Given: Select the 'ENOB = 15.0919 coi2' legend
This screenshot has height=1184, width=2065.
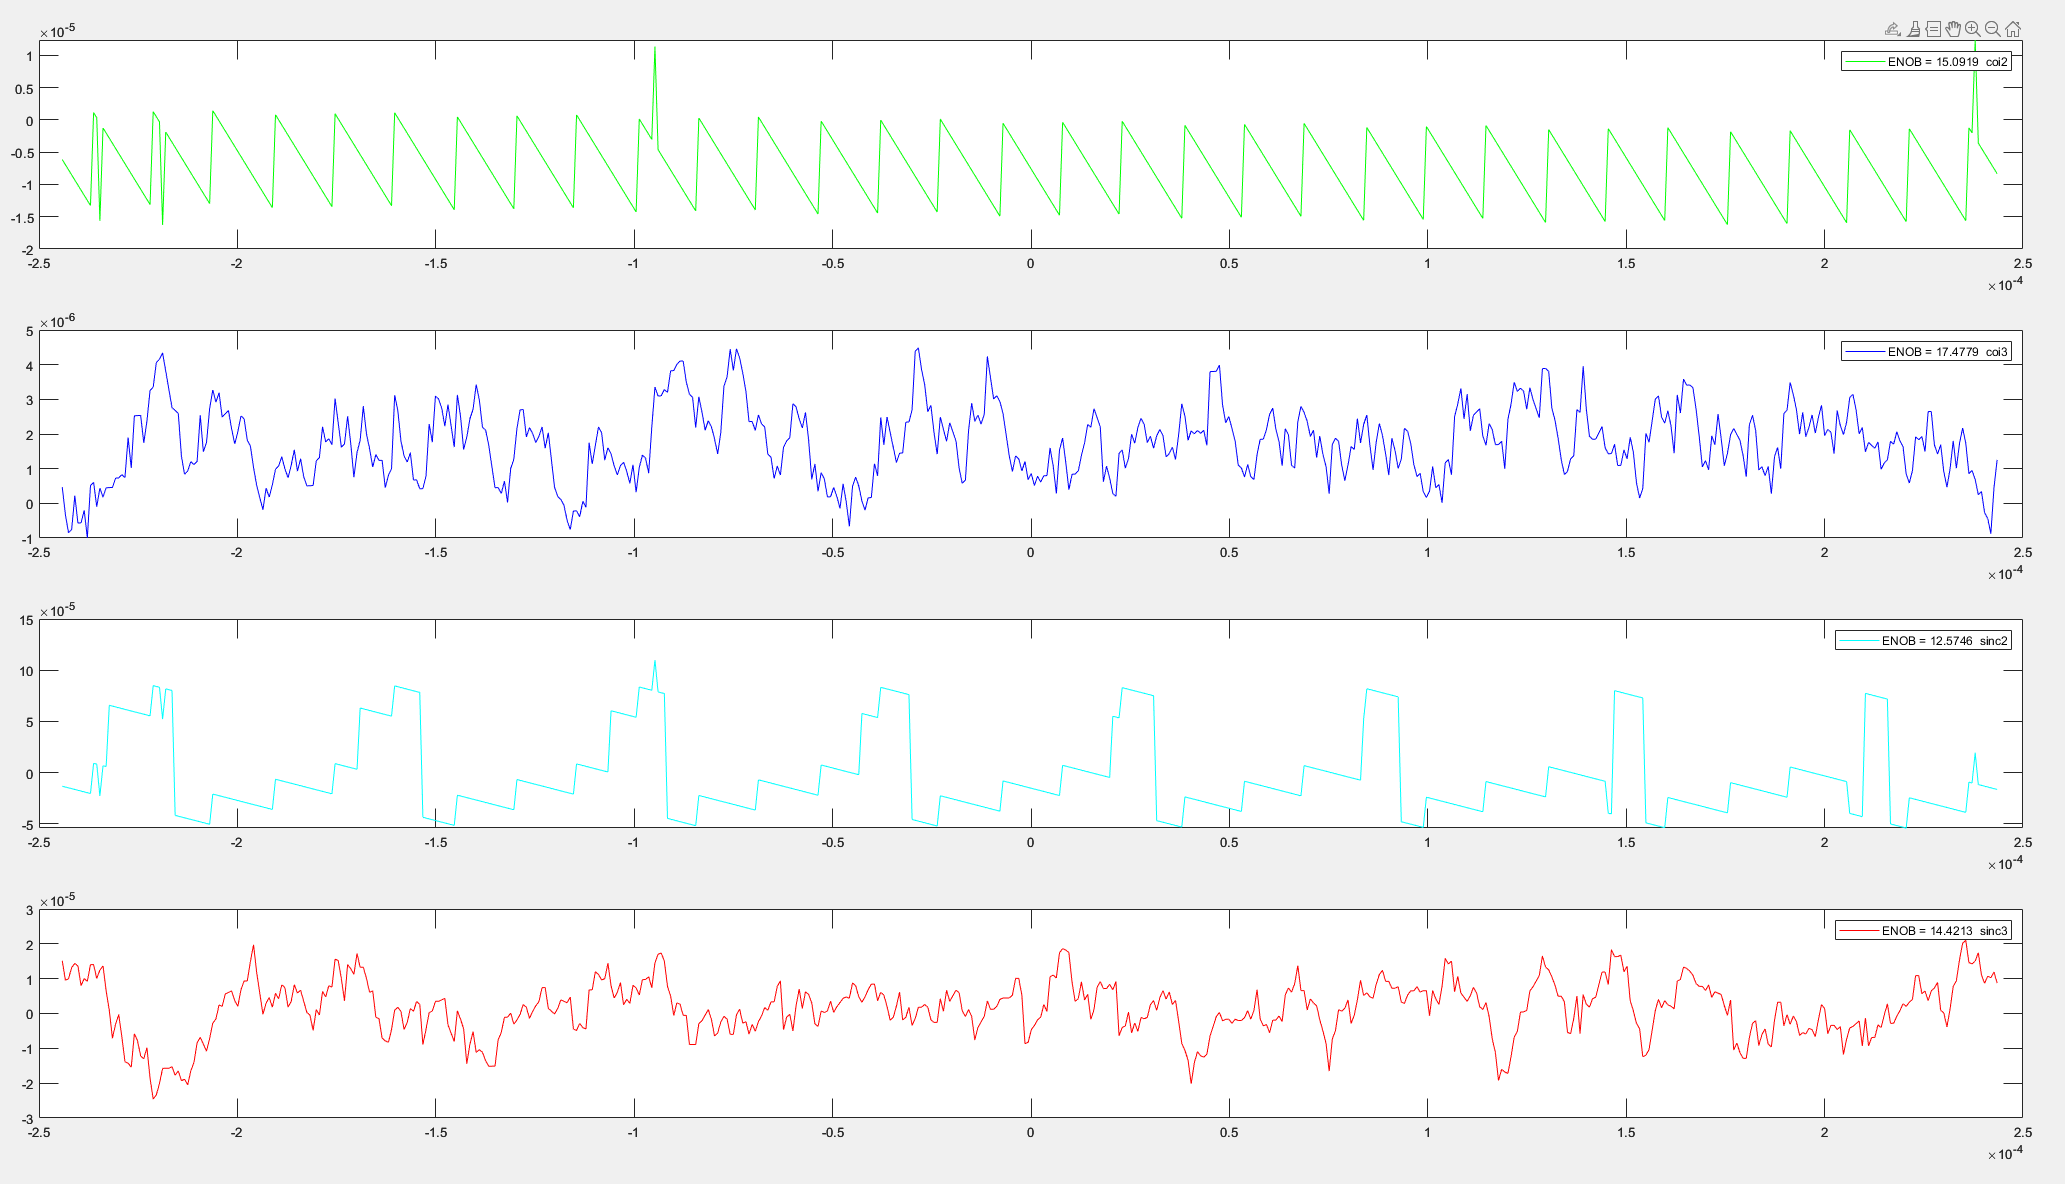Looking at the screenshot, I should (x=1926, y=61).
